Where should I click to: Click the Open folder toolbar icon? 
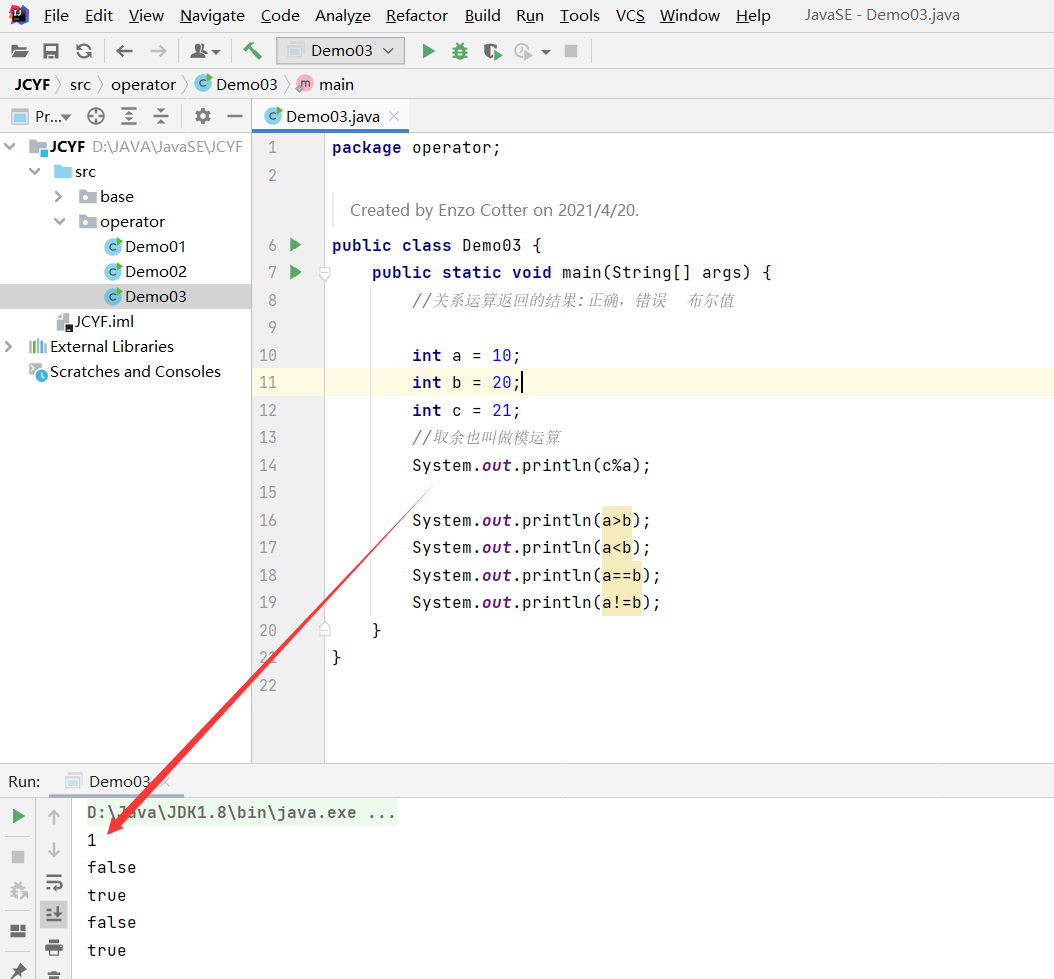click(x=19, y=51)
